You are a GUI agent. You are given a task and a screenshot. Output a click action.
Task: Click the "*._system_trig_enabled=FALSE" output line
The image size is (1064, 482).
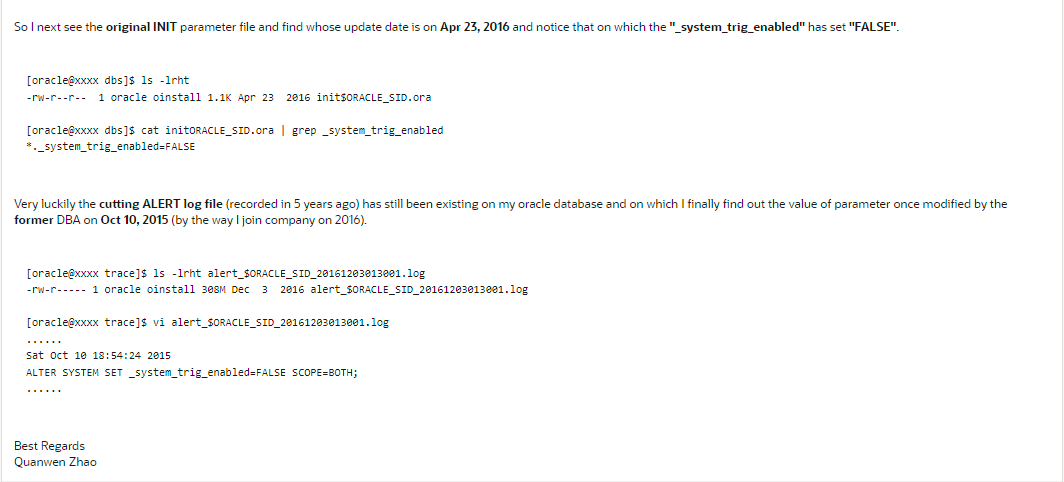[110, 147]
